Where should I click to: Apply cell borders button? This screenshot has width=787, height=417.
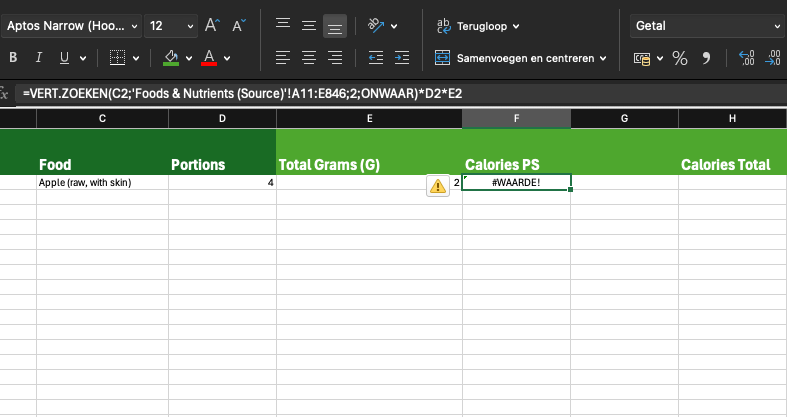pyautogui.click(x=117, y=58)
